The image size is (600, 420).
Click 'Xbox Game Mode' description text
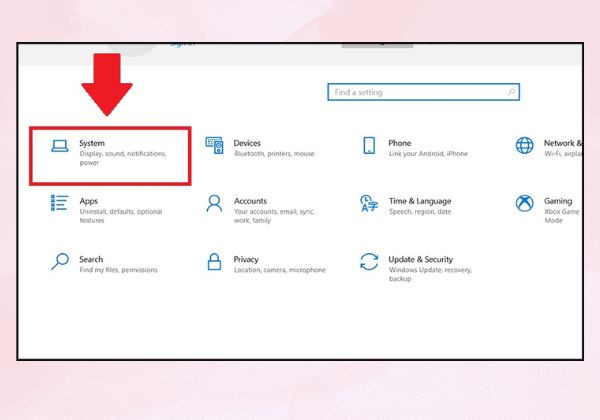pos(562,216)
